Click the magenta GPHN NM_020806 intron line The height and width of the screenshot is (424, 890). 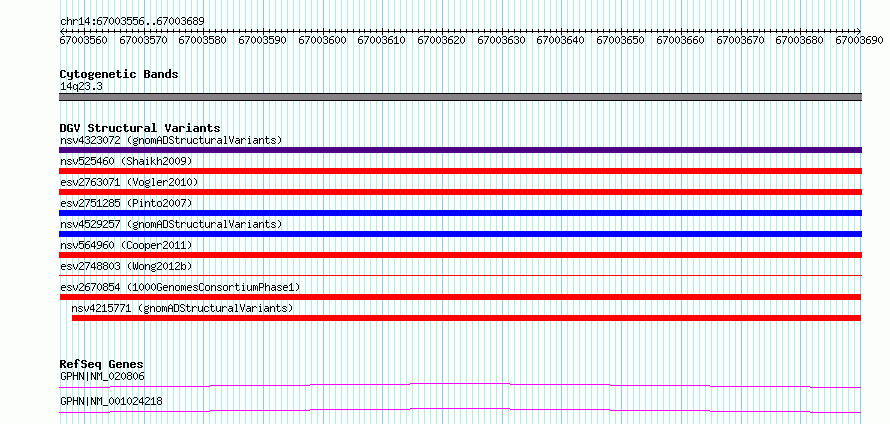point(460,385)
